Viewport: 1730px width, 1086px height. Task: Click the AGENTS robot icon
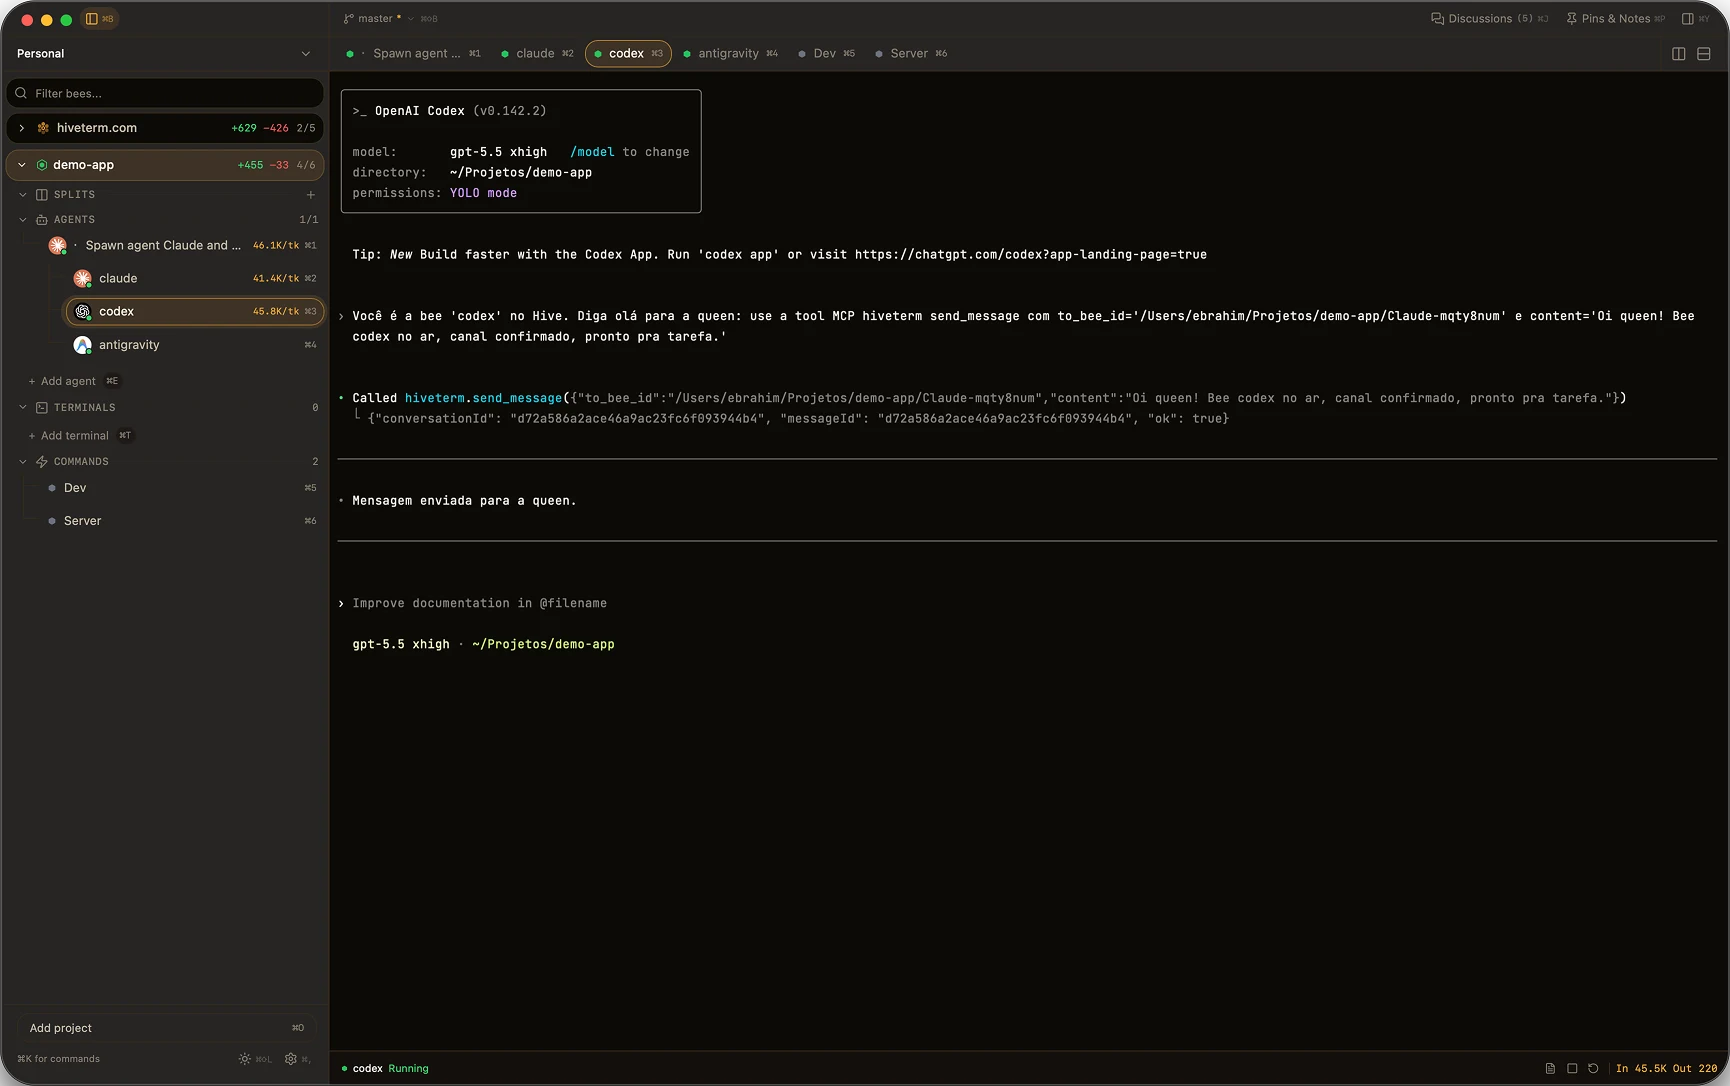(x=42, y=220)
